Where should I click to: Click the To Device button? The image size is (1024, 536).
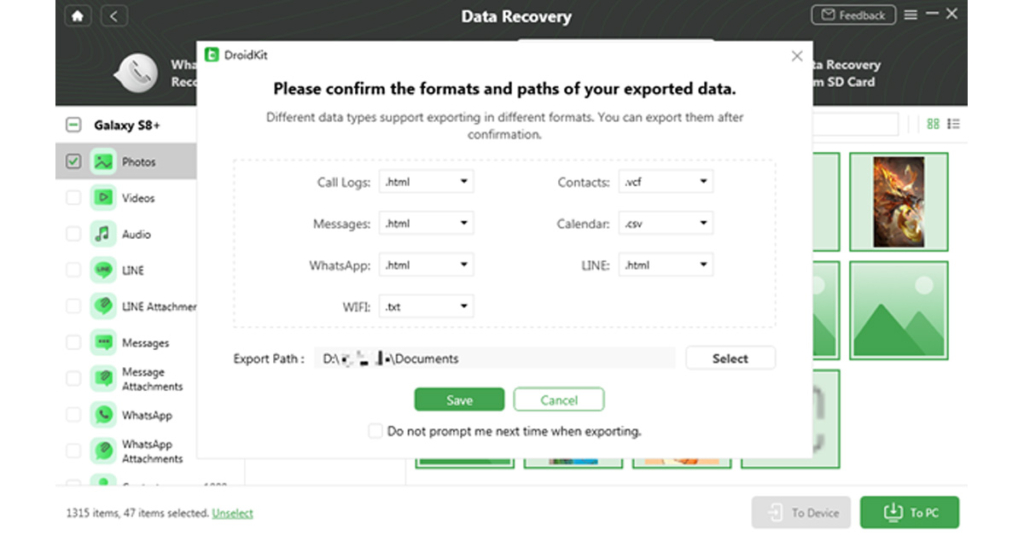click(x=801, y=512)
